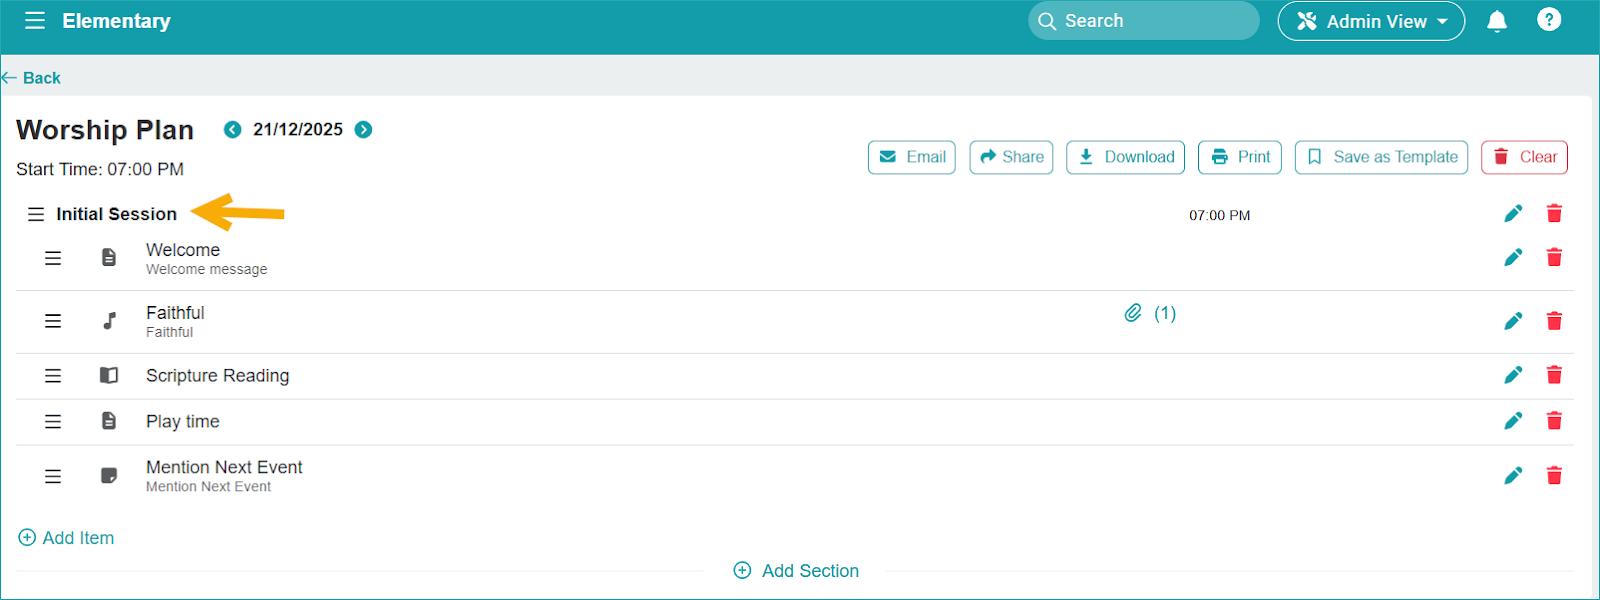The image size is (1600, 600).
Task: Go to previous date with left arrow
Action: (232, 130)
